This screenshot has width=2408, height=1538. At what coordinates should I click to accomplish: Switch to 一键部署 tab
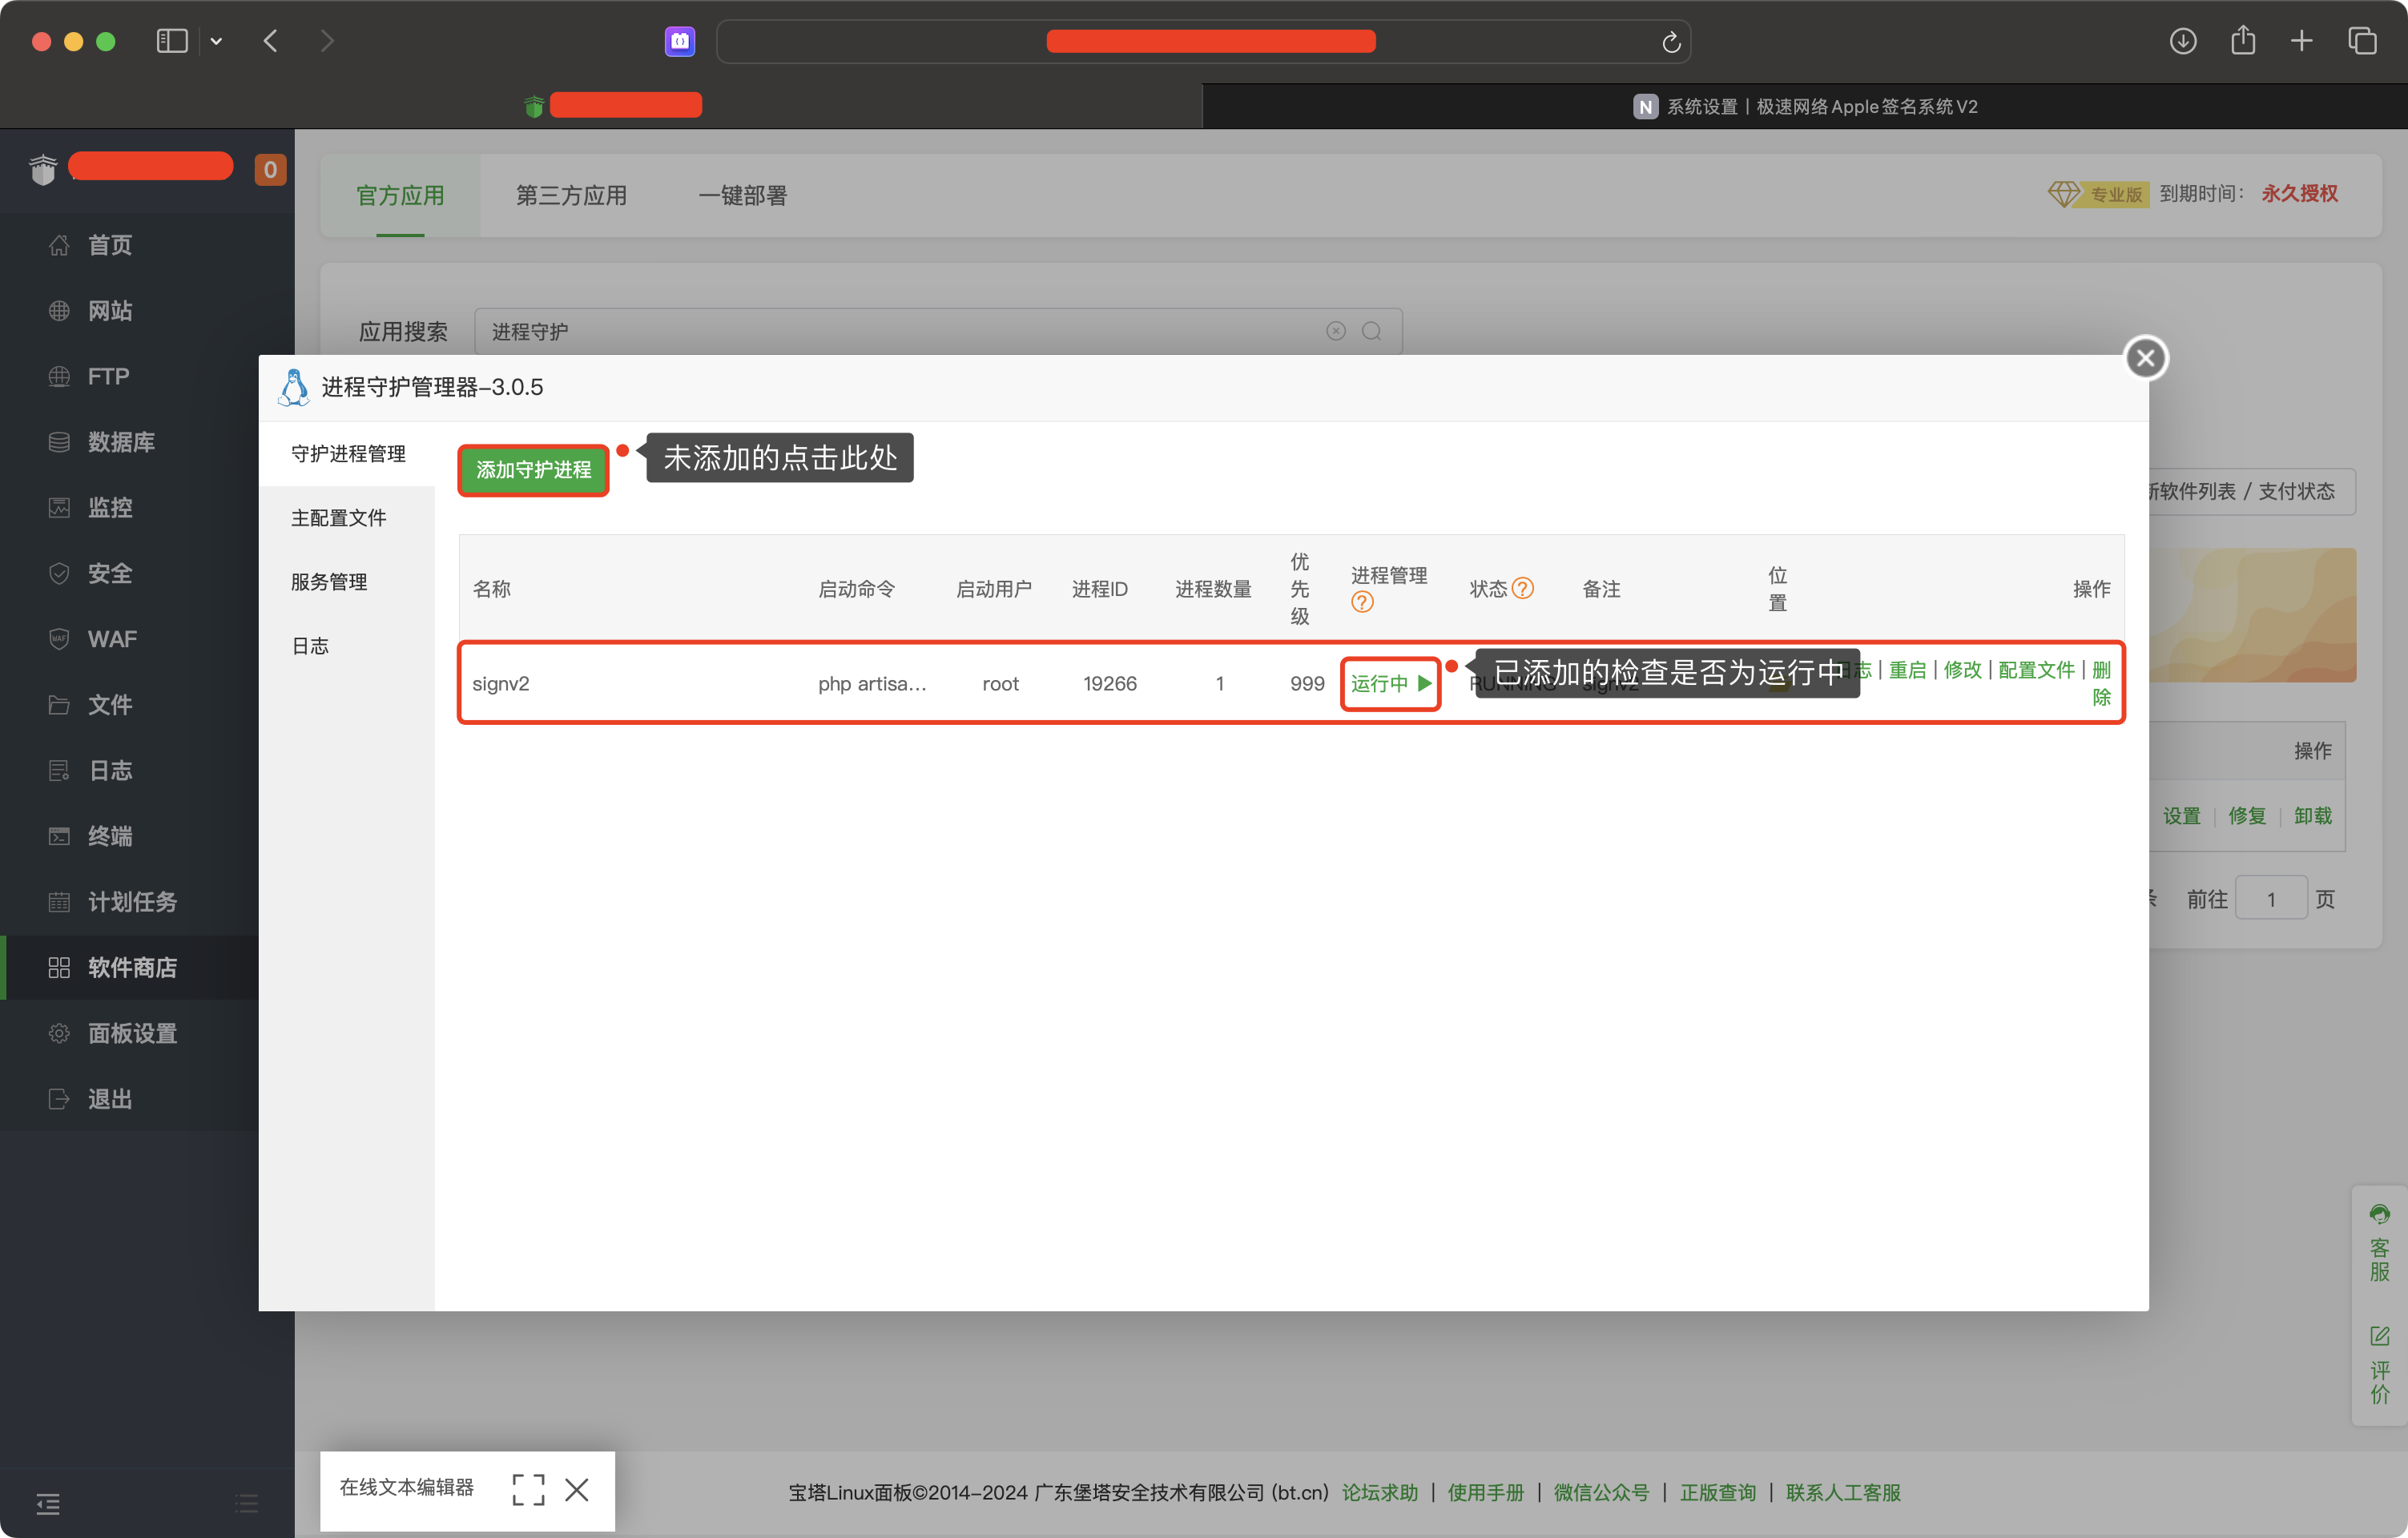pyautogui.click(x=742, y=195)
